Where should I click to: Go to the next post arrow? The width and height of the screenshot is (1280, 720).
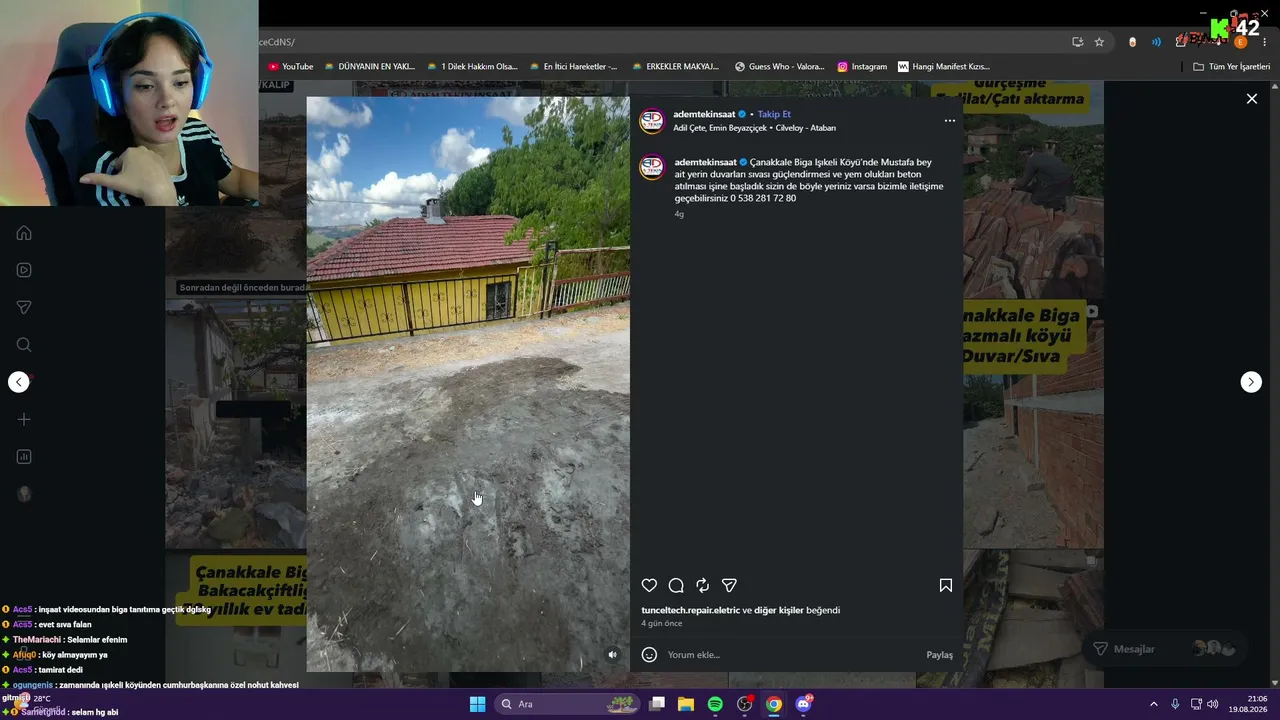pos(1251,382)
